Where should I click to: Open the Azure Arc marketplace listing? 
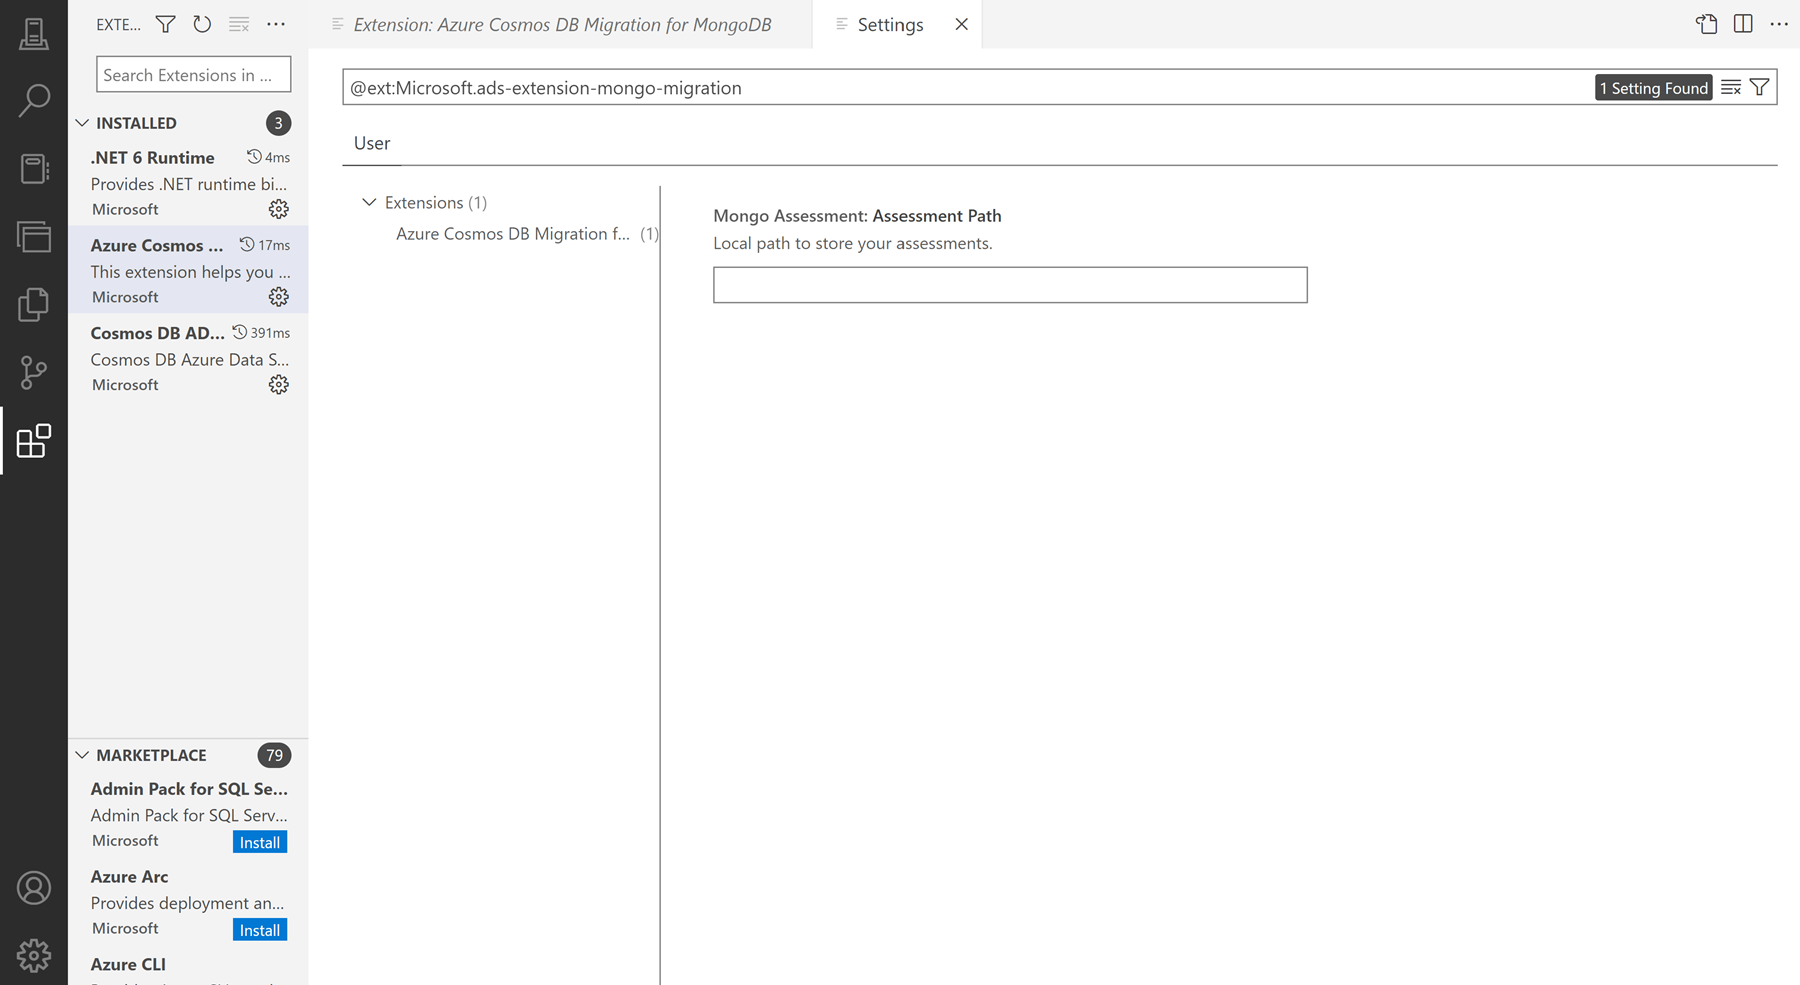(188, 902)
